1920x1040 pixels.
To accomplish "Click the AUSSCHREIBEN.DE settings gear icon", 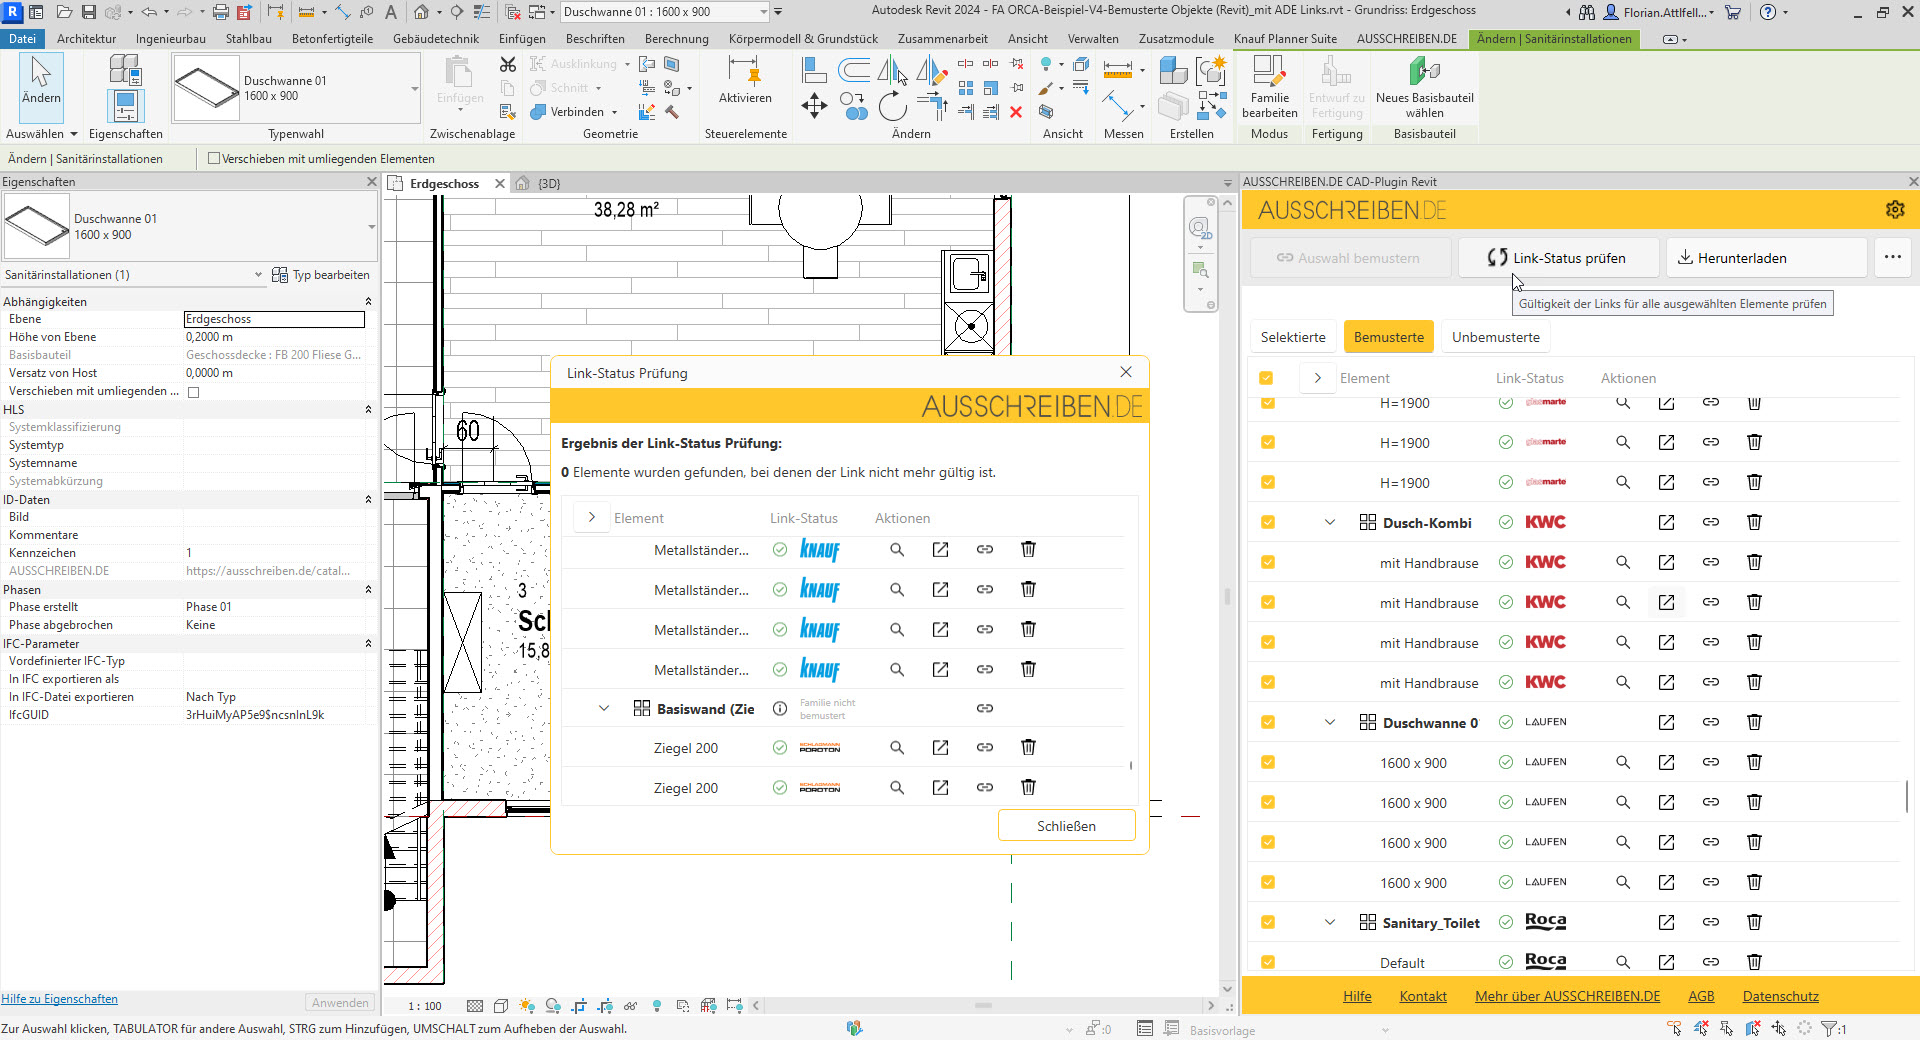I will [1894, 210].
